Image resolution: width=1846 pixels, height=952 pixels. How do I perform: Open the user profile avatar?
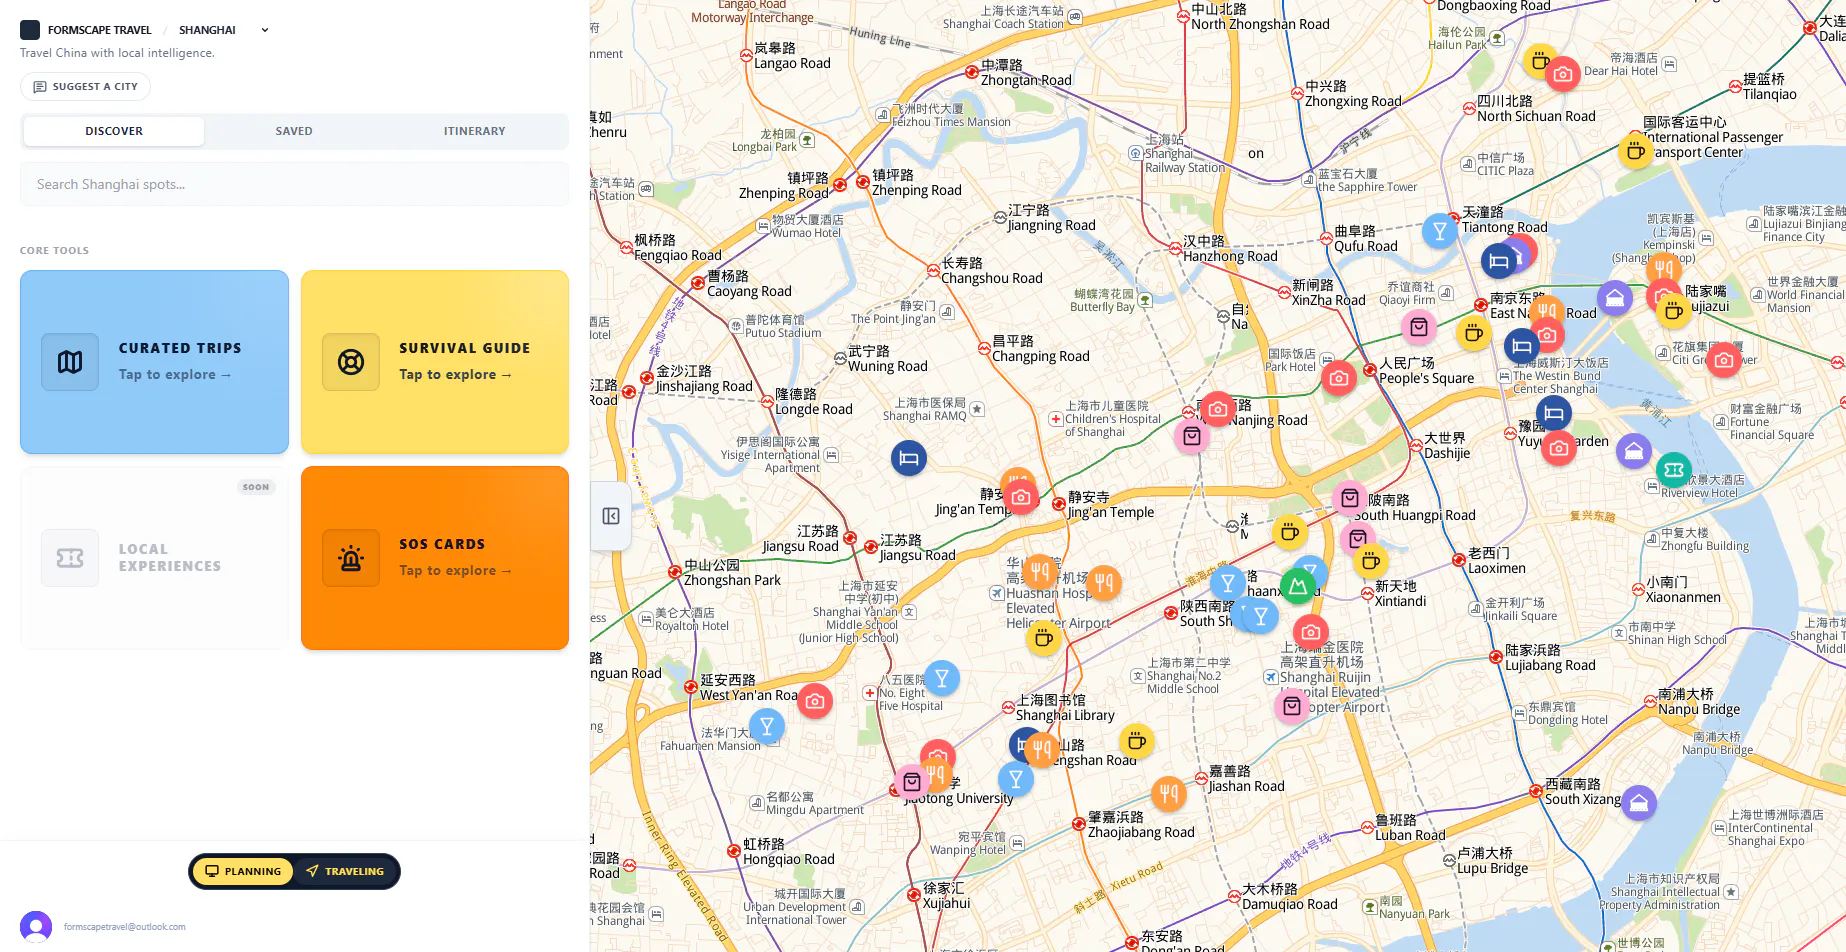(x=36, y=927)
